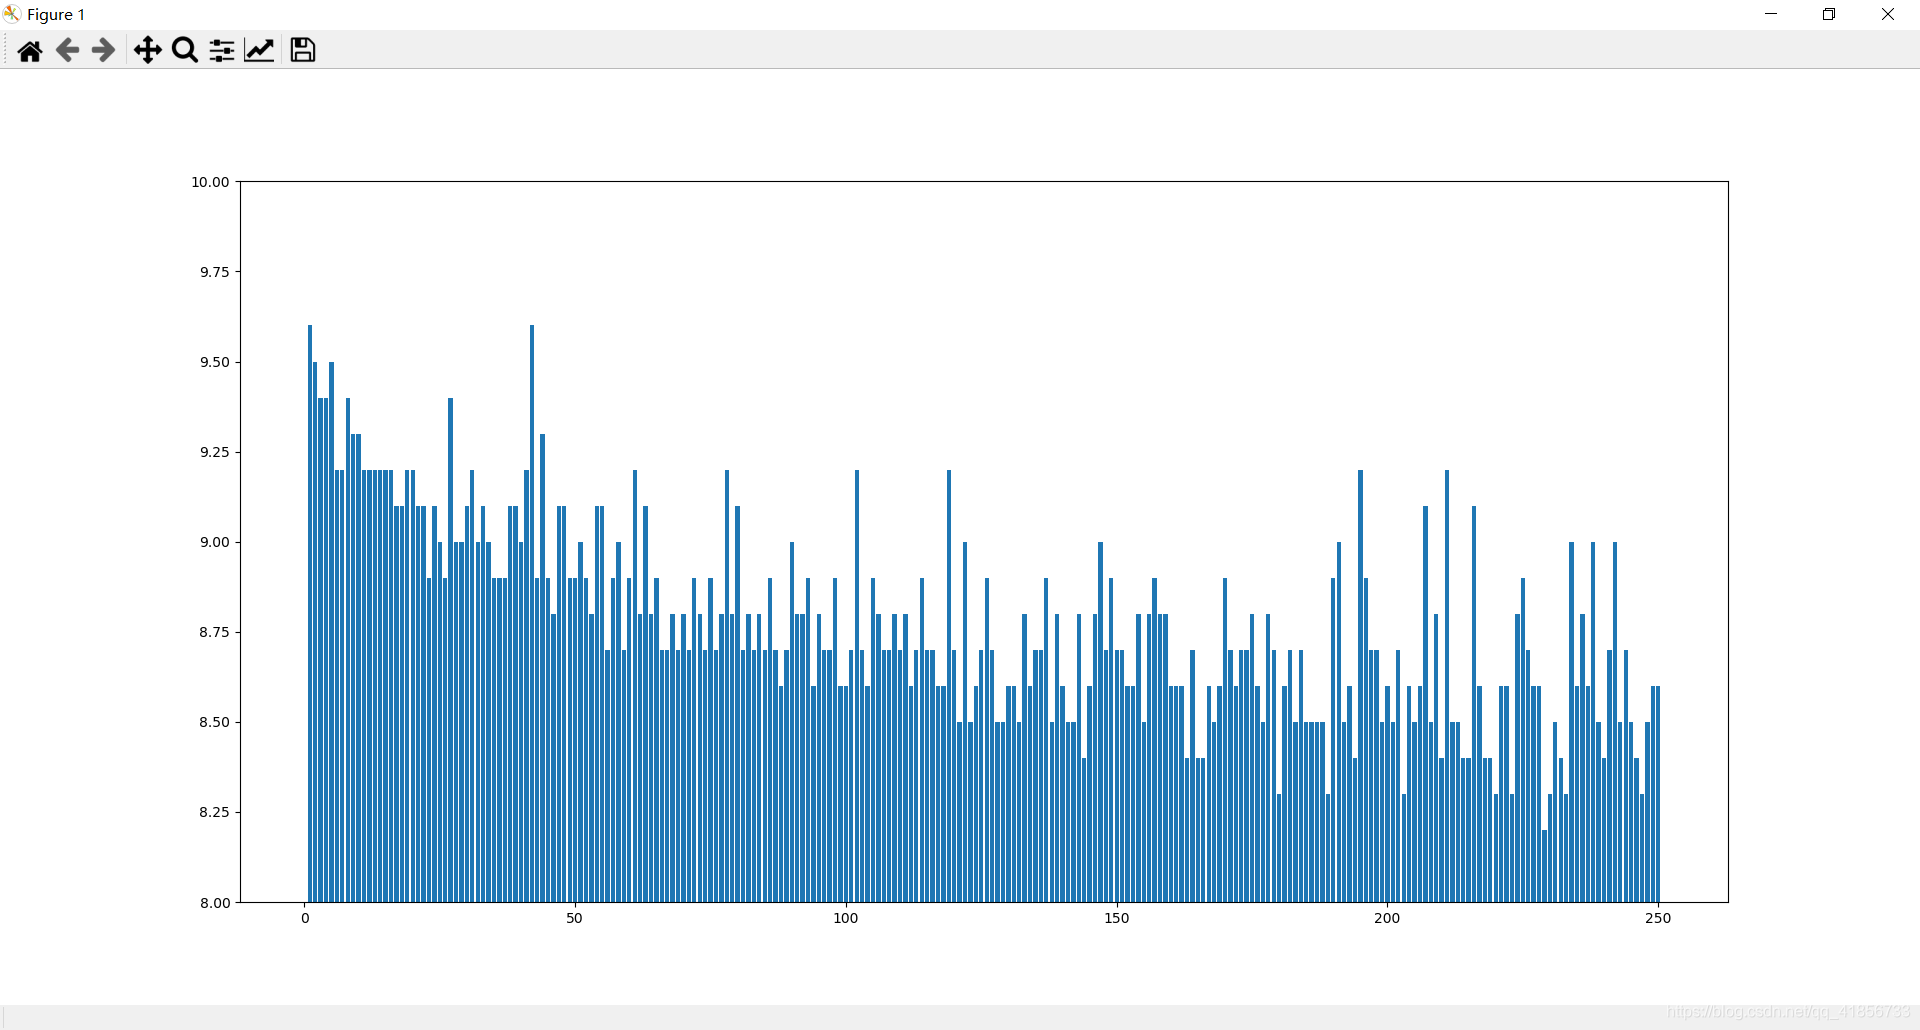Click the y-axis label 9.50
The image size is (1920, 1030).
point(214,362)
